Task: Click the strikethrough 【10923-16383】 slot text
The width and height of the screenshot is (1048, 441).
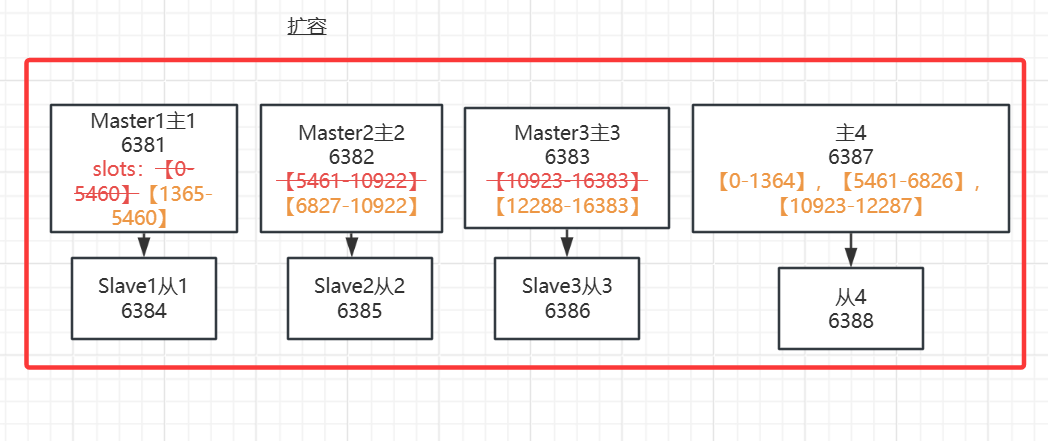Action: coord(567,180)
